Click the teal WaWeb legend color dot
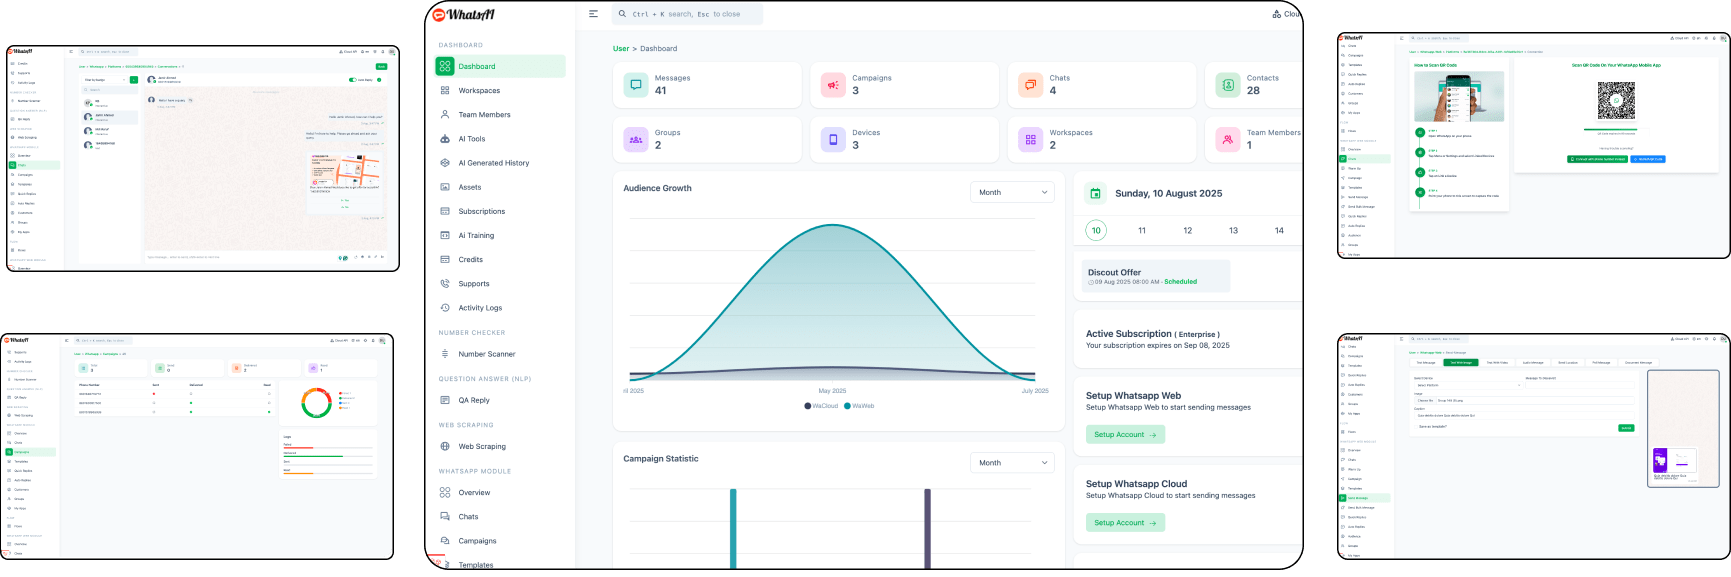The width and height of the screenshot is (1731, 577). click(x=847, y=406)
